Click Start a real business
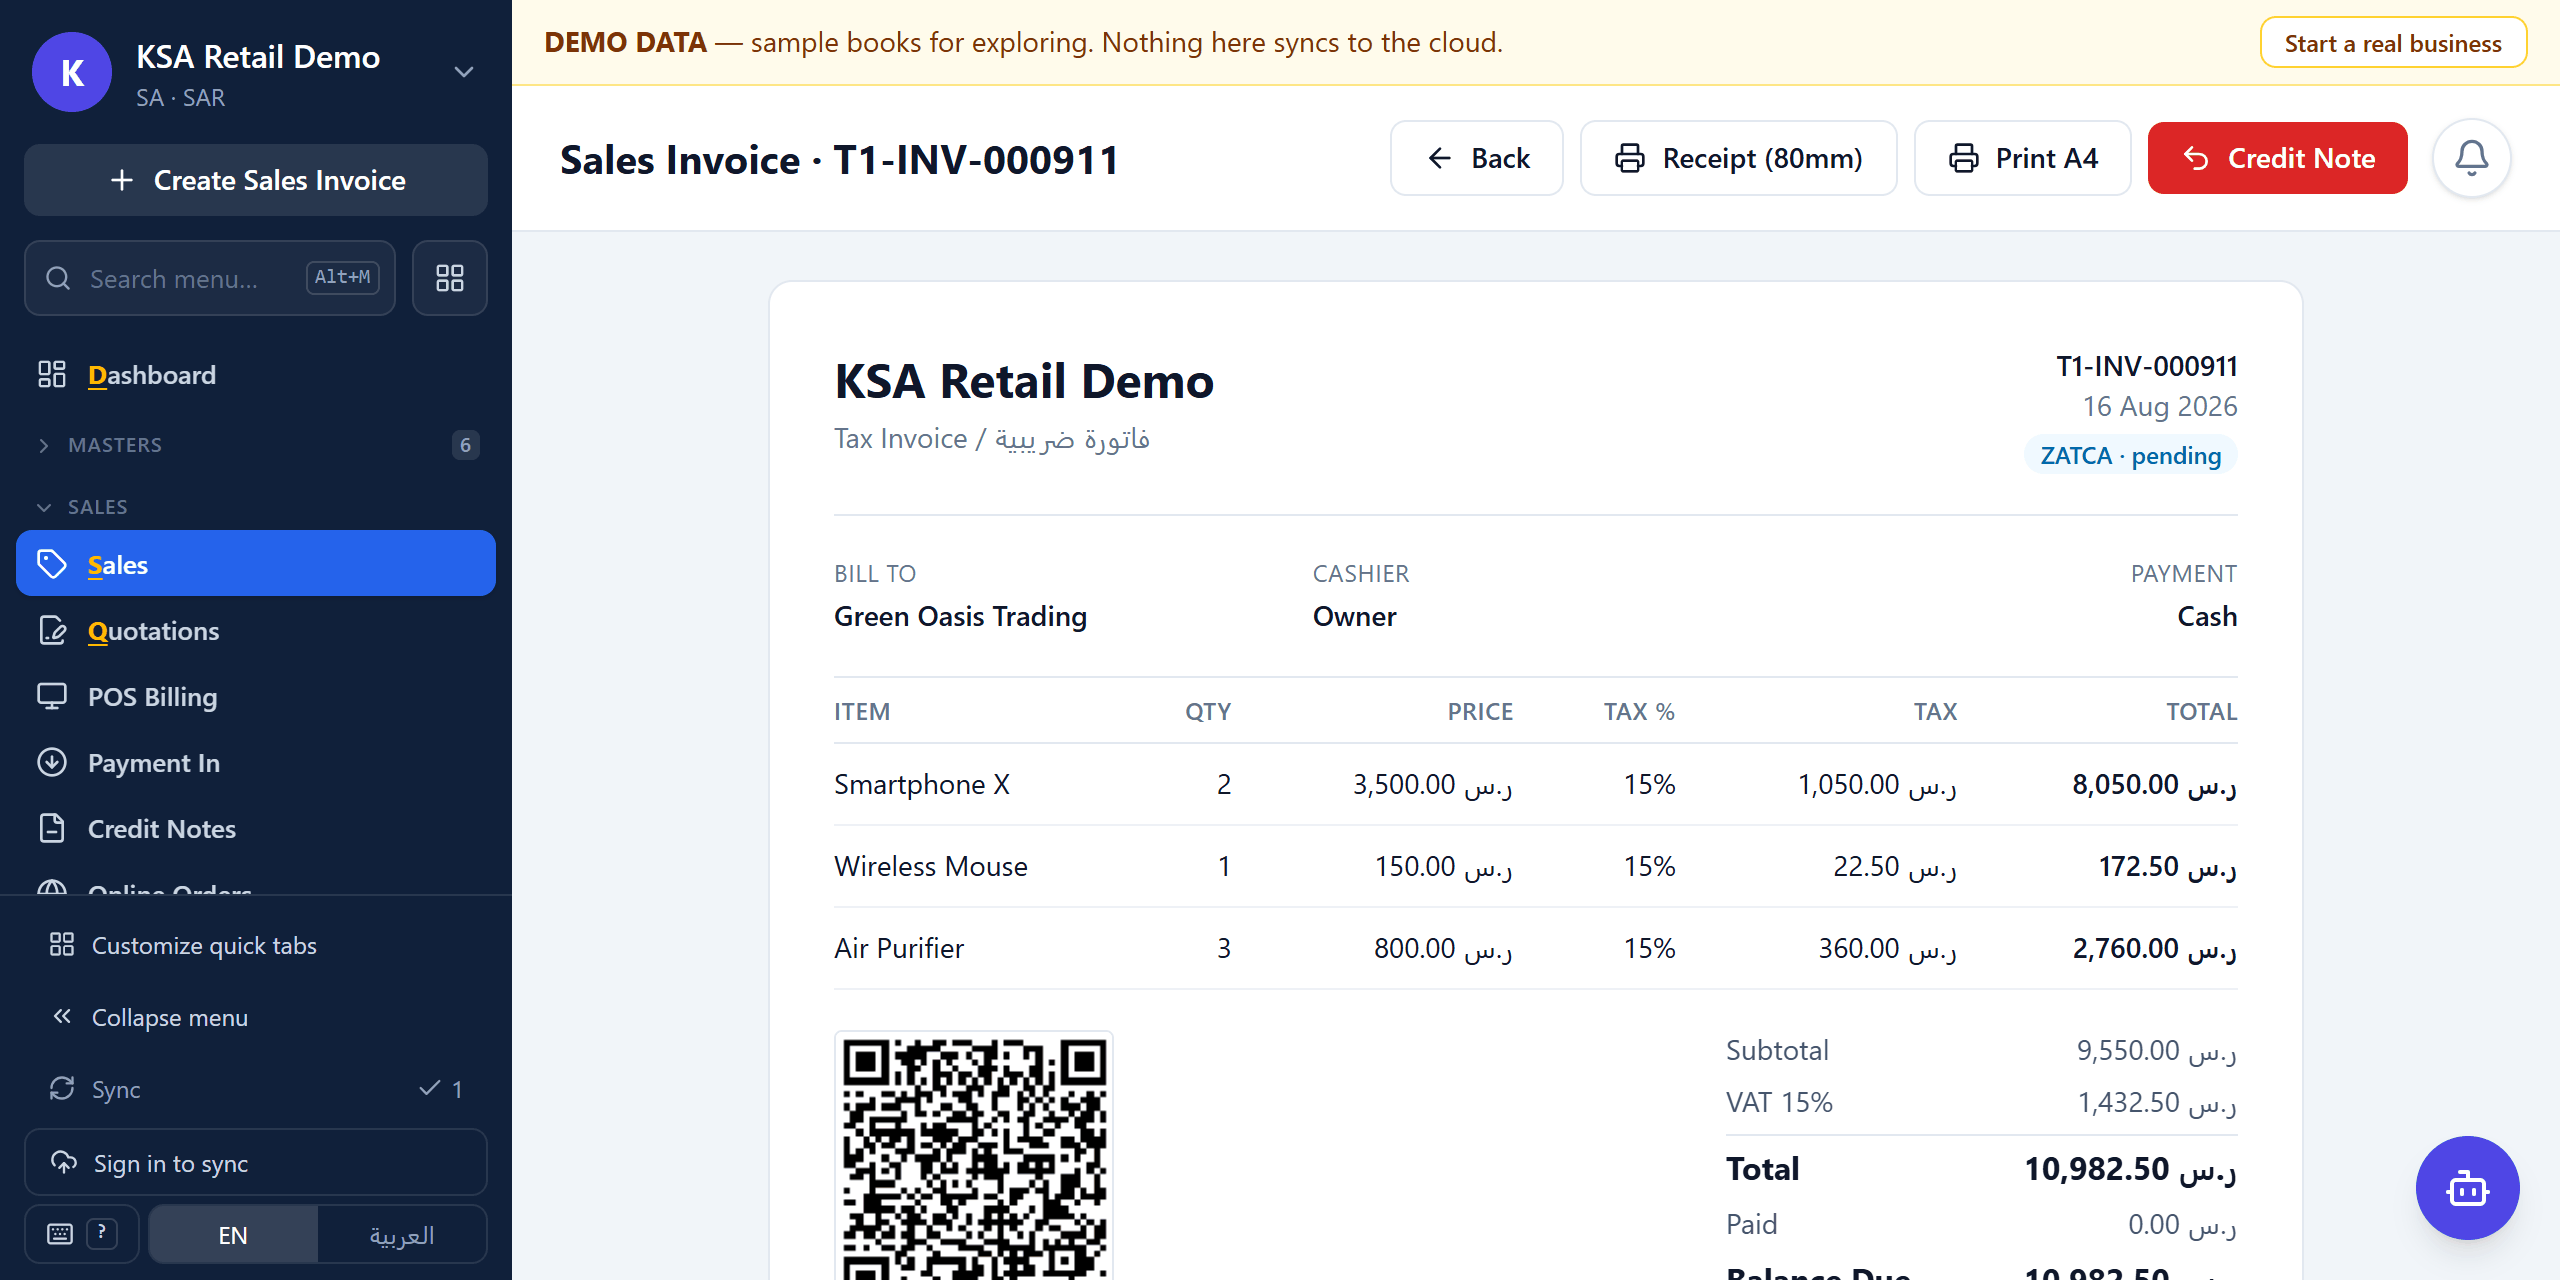Screen dimensions: 2560x1280 tap(2393, 43)
